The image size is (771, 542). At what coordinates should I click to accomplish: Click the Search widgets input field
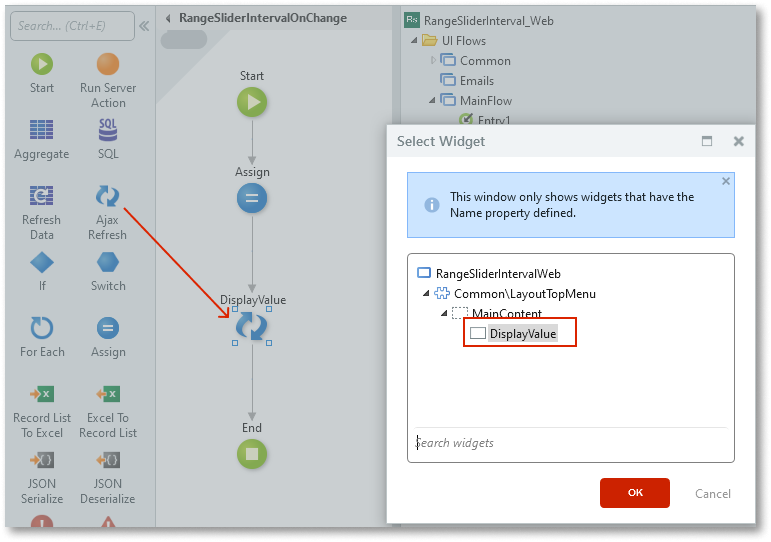click(x=570, y=443)
